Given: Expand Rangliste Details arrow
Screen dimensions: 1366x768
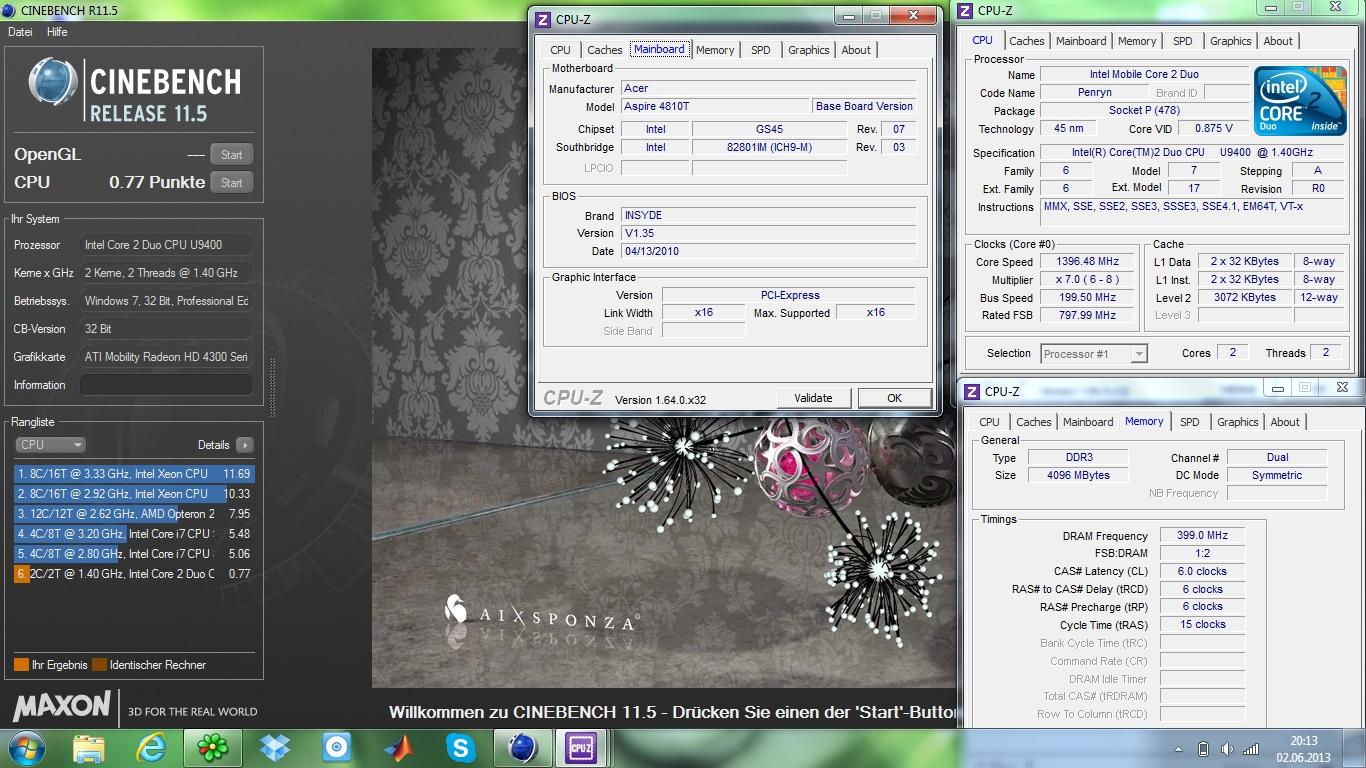Looking at the screenshot, I should pyautogui.click(x=244, y=445).
